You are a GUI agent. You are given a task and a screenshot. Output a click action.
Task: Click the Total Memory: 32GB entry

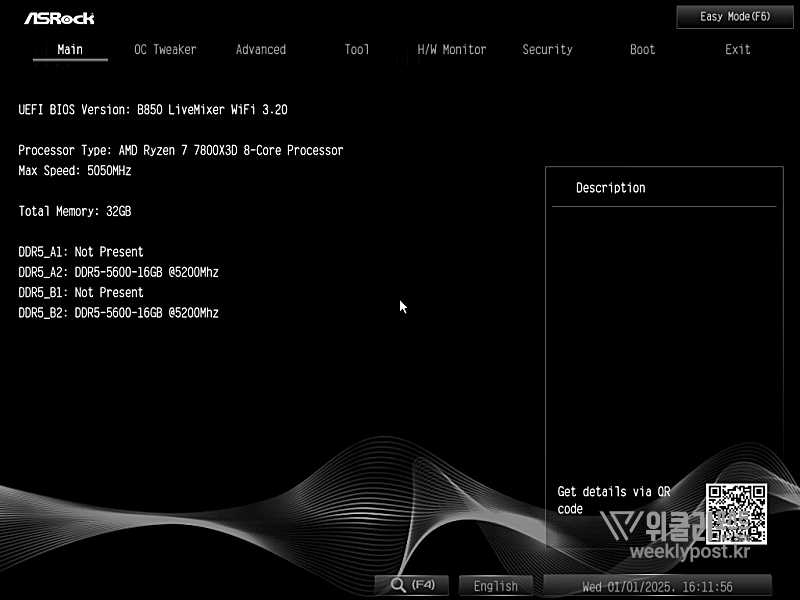click(x=74, y=211)
